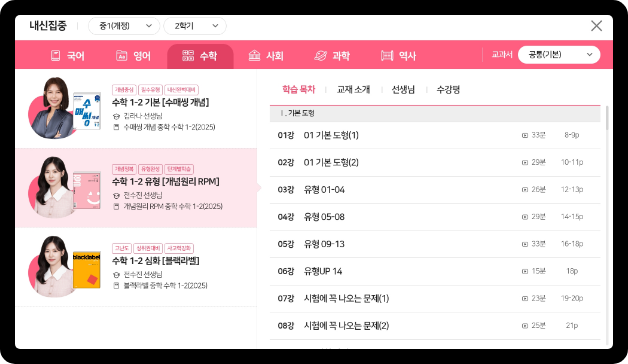Click the 16-18p page range
Image resolution: width=628 pixels, height=364 pixels.
pyautogui.click(x=572, y=244)
